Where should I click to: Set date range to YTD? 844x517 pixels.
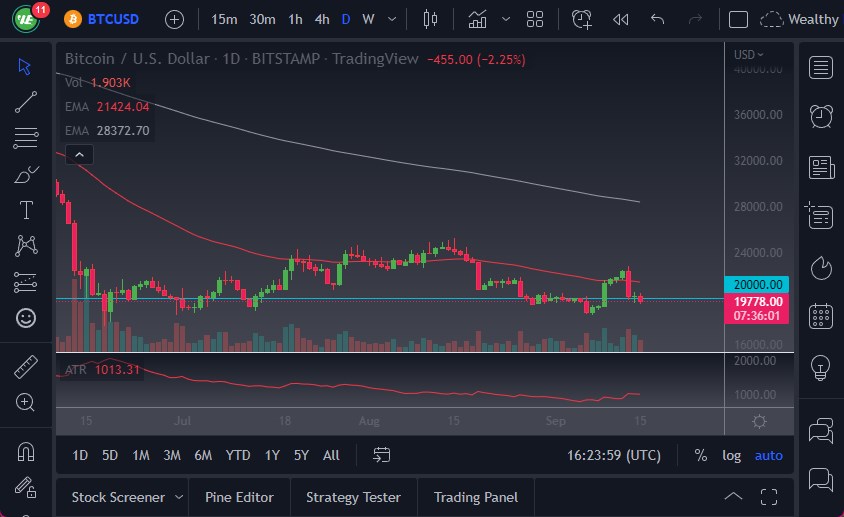point(238,455)
